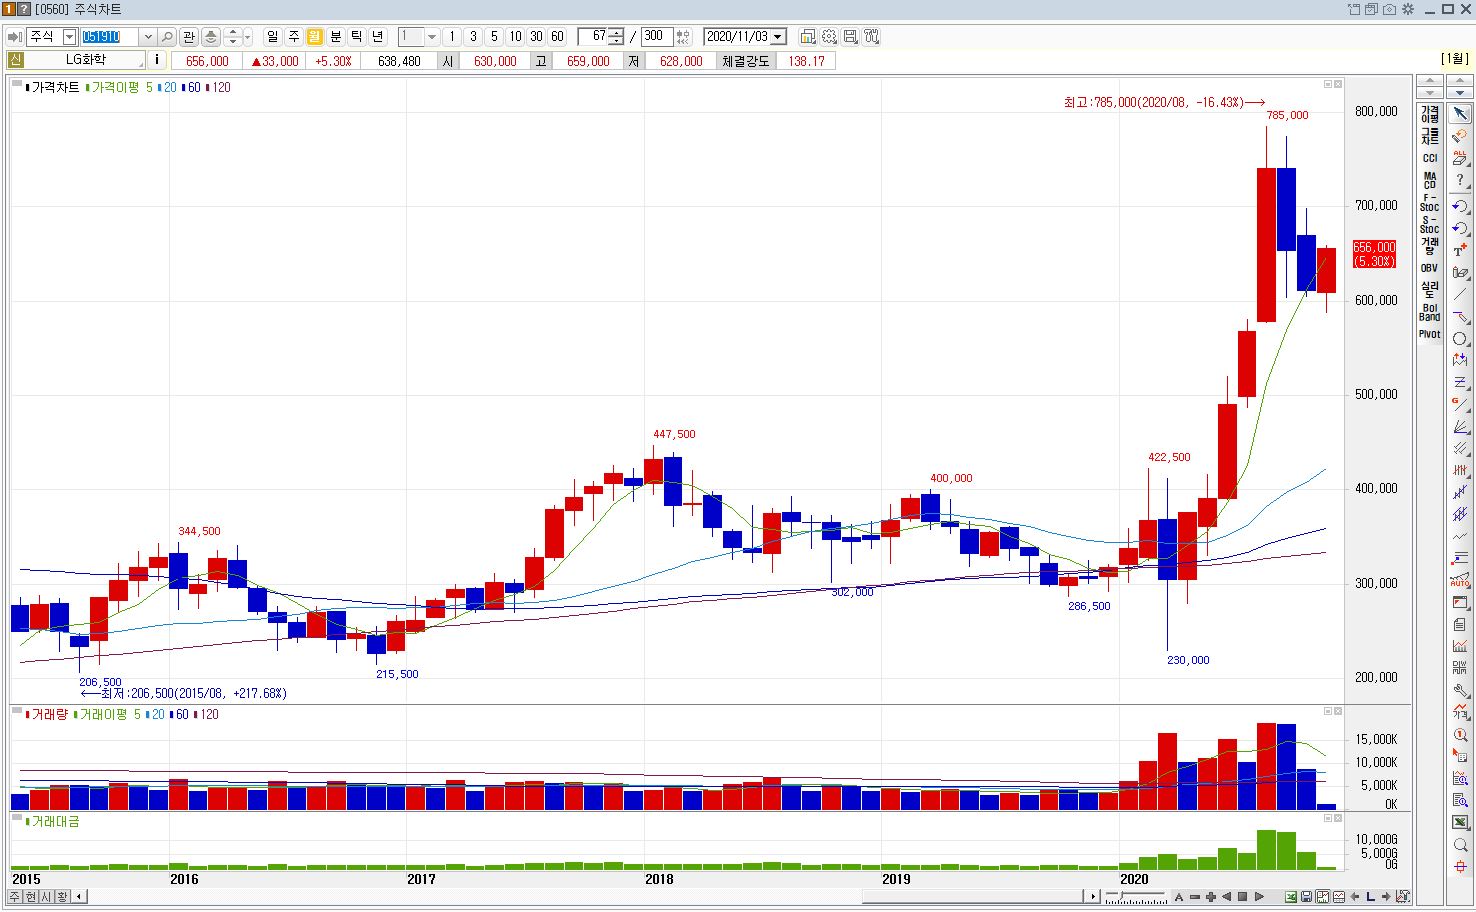Add the 거래량 indicator from side panel
Viewport: 1476px width, 912px height.
point(1430,246)
